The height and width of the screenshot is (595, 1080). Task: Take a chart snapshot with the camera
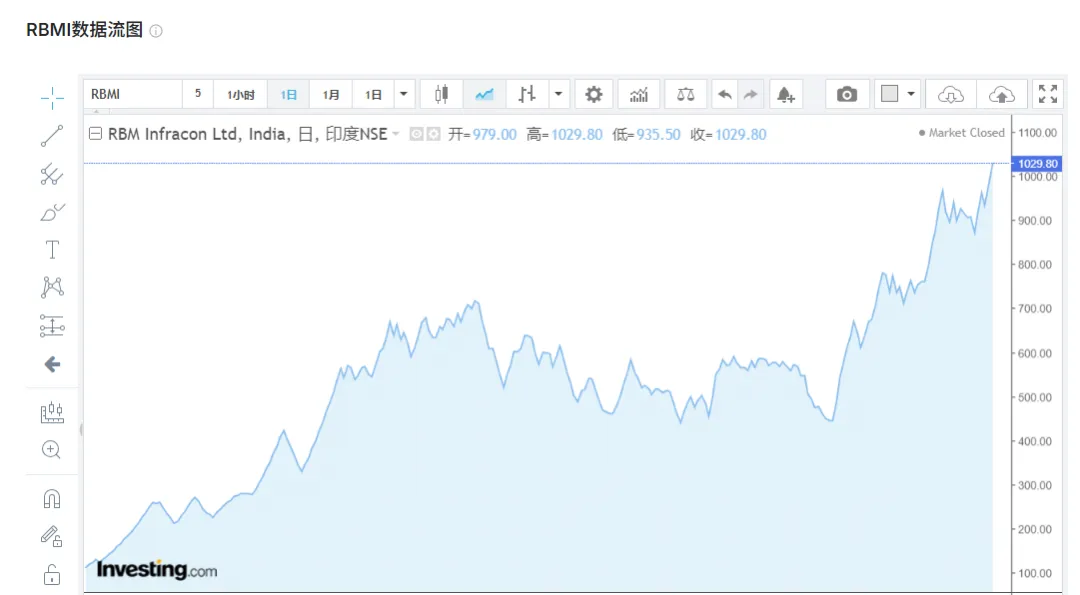click(847, 94)
